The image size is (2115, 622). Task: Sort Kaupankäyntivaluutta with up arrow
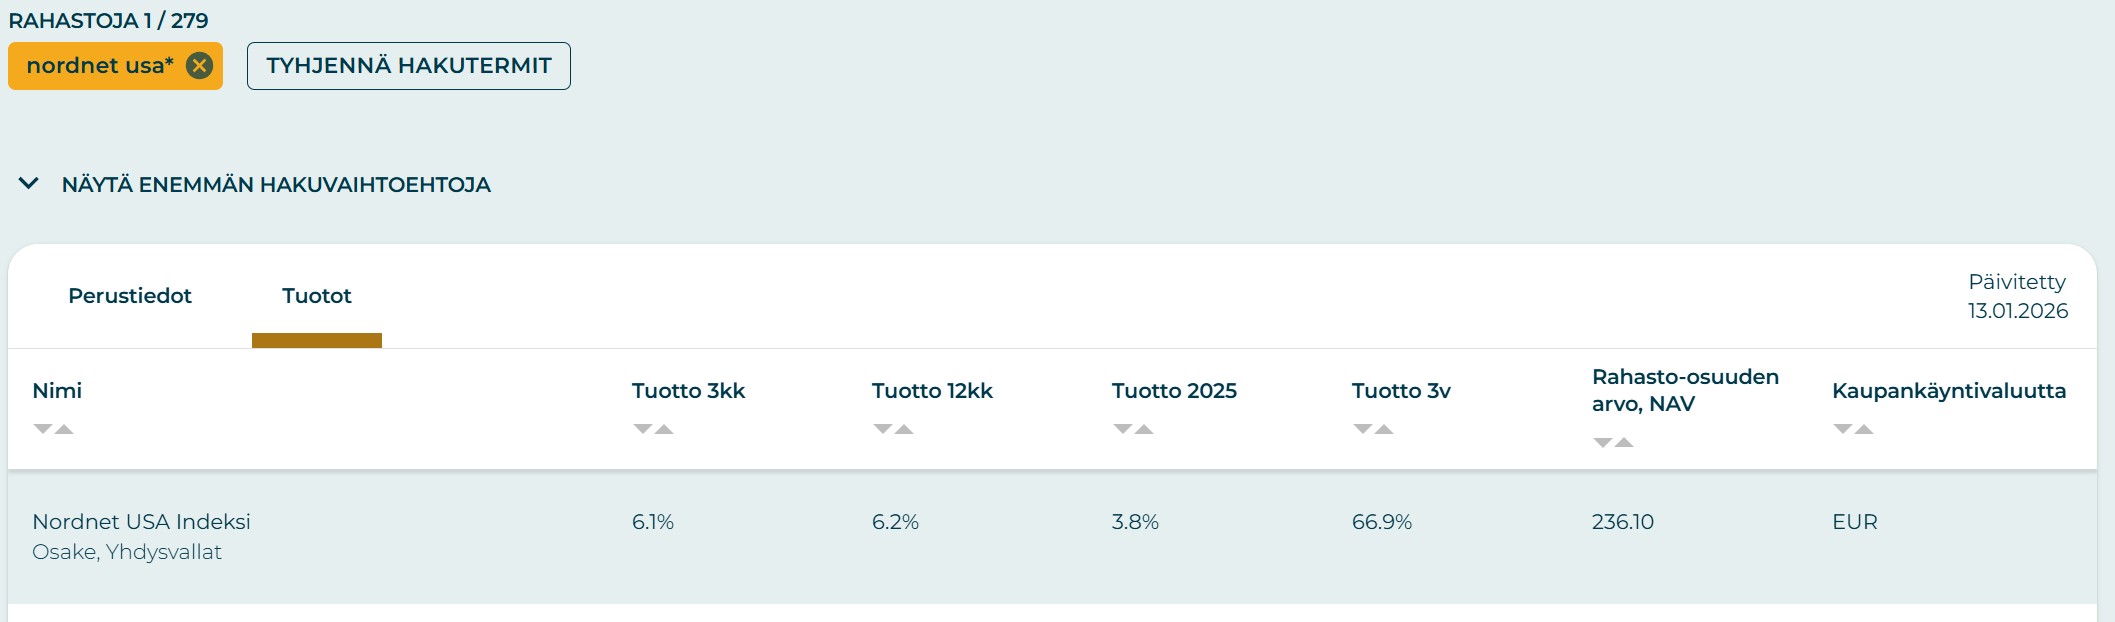(1864, 429)
